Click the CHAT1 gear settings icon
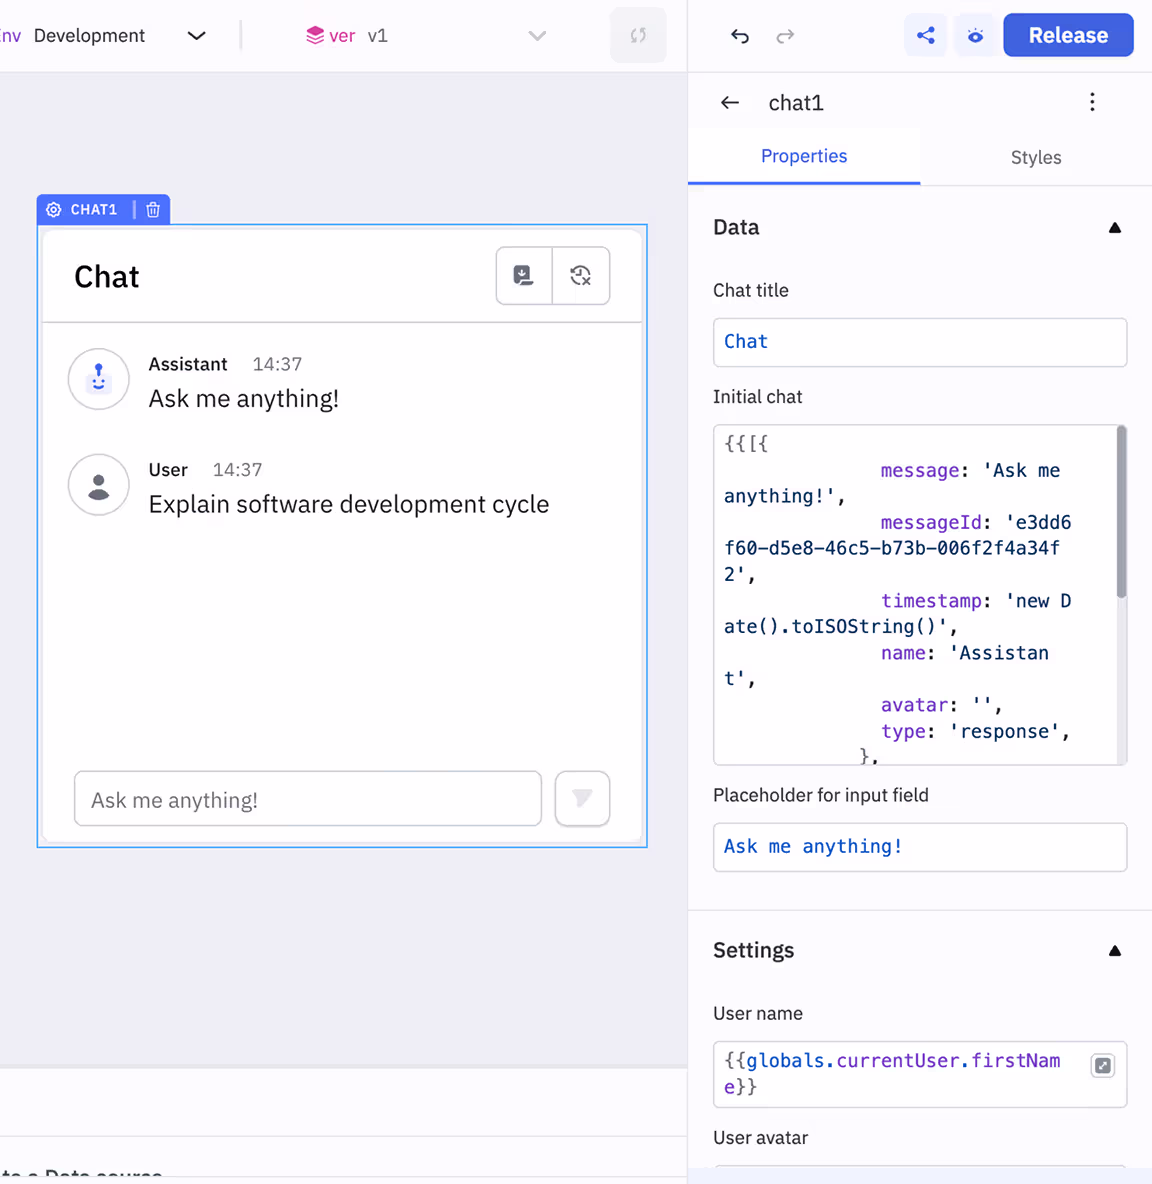The image size is (1152, 1184). click(54, 210)
